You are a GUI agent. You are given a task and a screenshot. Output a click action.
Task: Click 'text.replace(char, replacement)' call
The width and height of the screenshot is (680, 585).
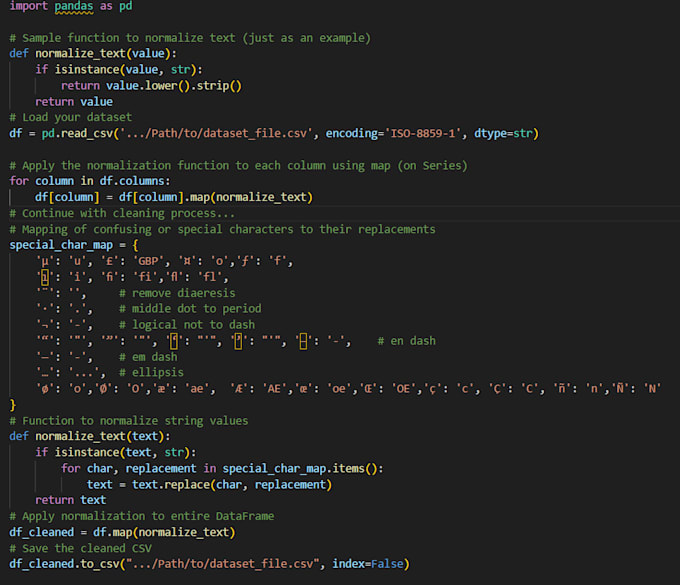pos(232,484)
